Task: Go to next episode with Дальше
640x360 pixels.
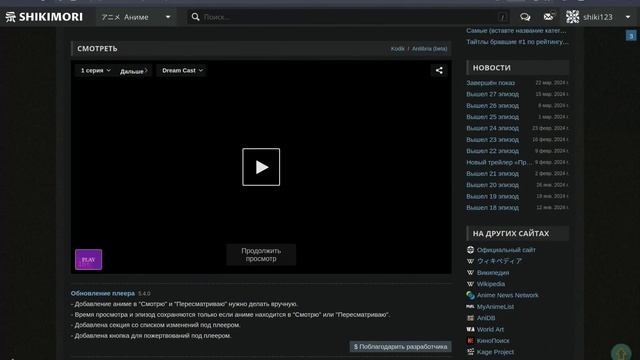Action: 133,71
